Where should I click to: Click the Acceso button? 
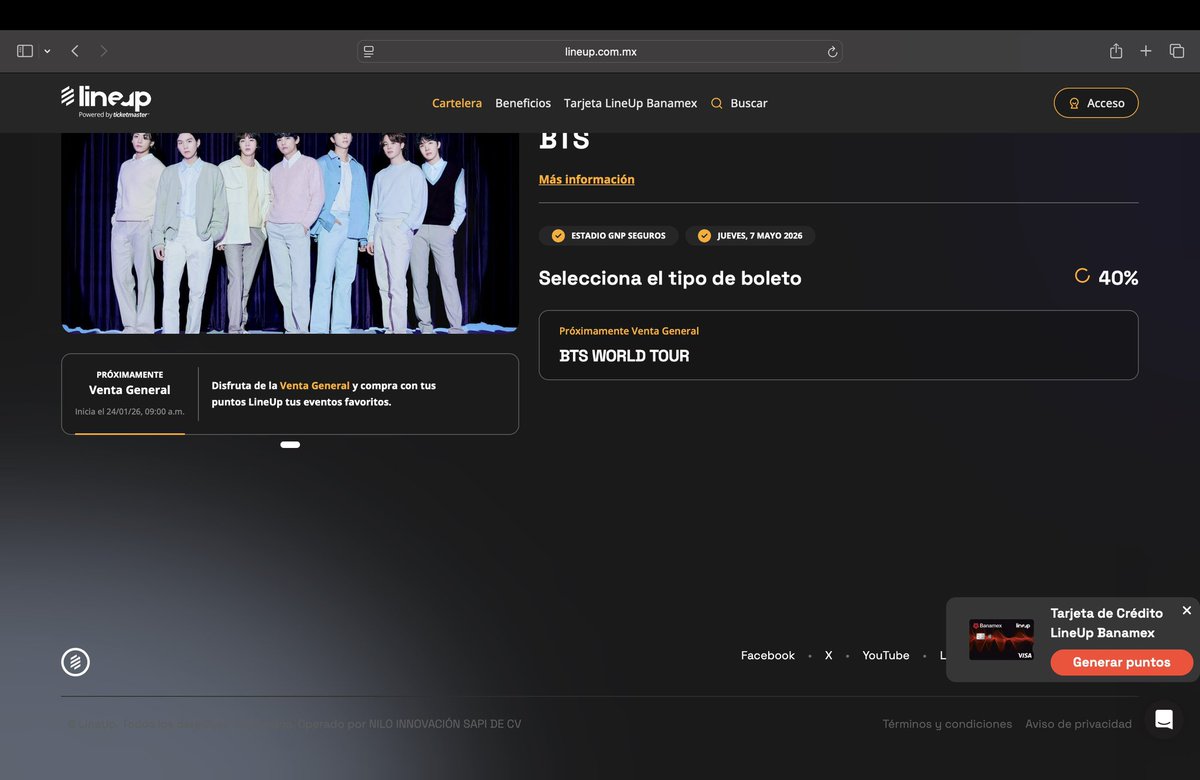point(1096,103)
